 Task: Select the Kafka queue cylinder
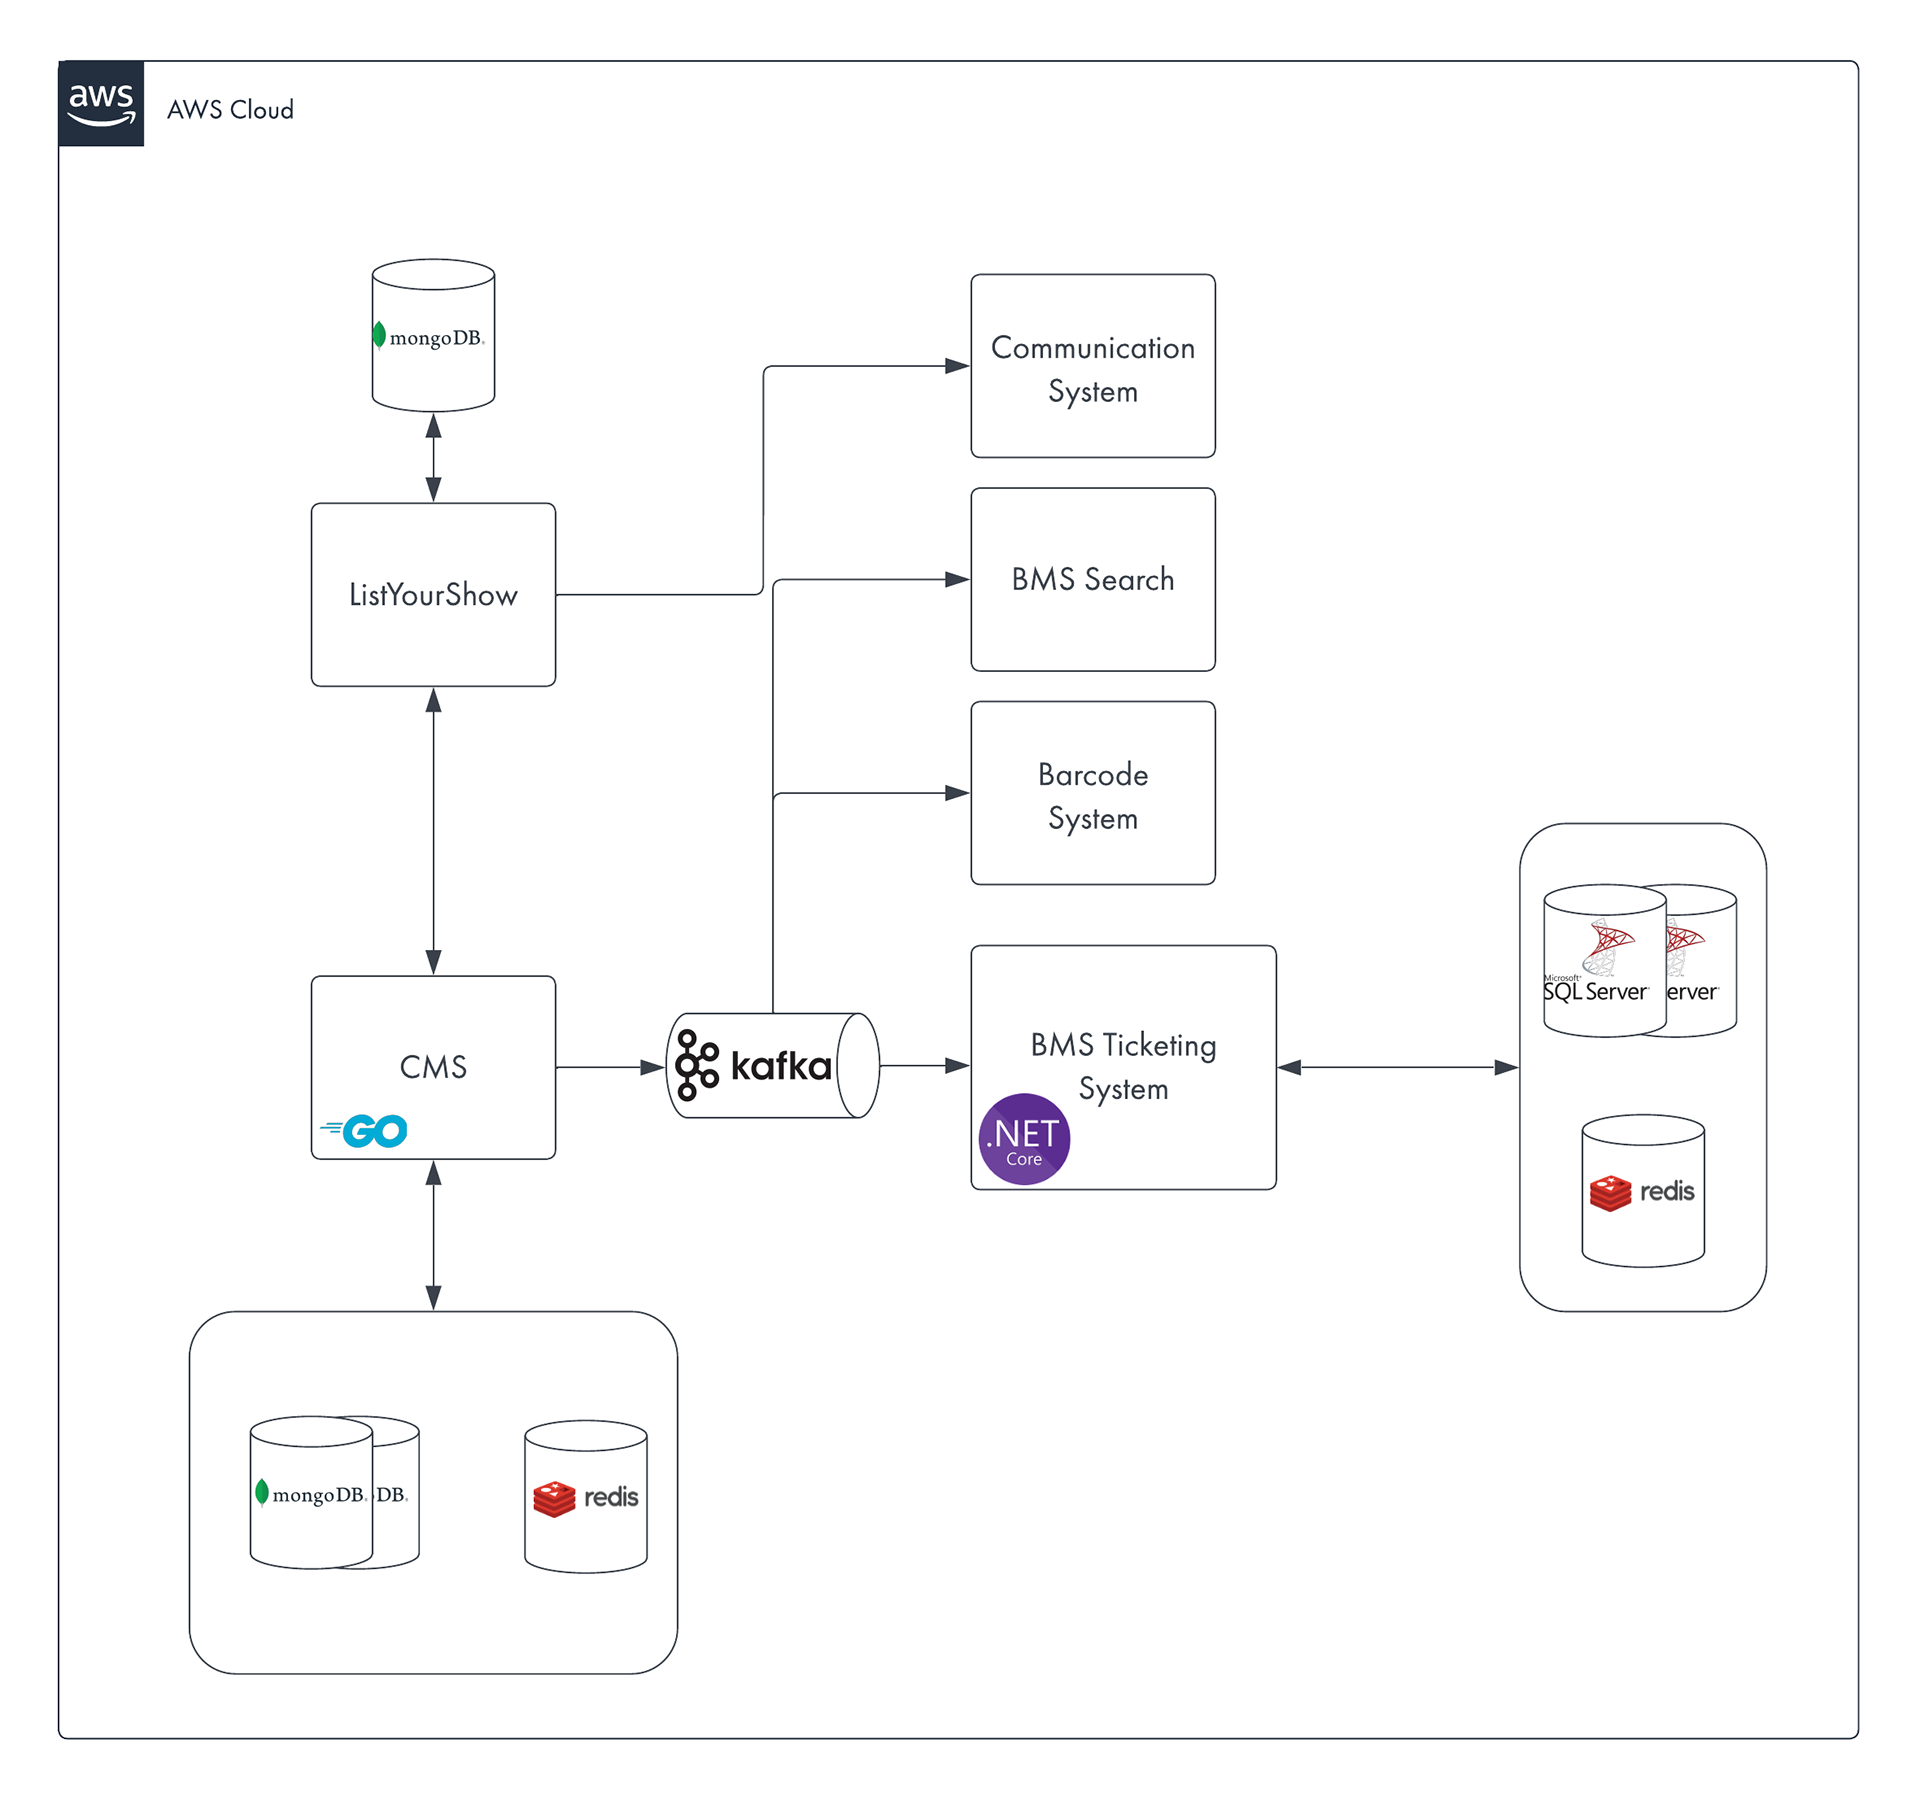pyautogui.click(x=771, y=1066)
